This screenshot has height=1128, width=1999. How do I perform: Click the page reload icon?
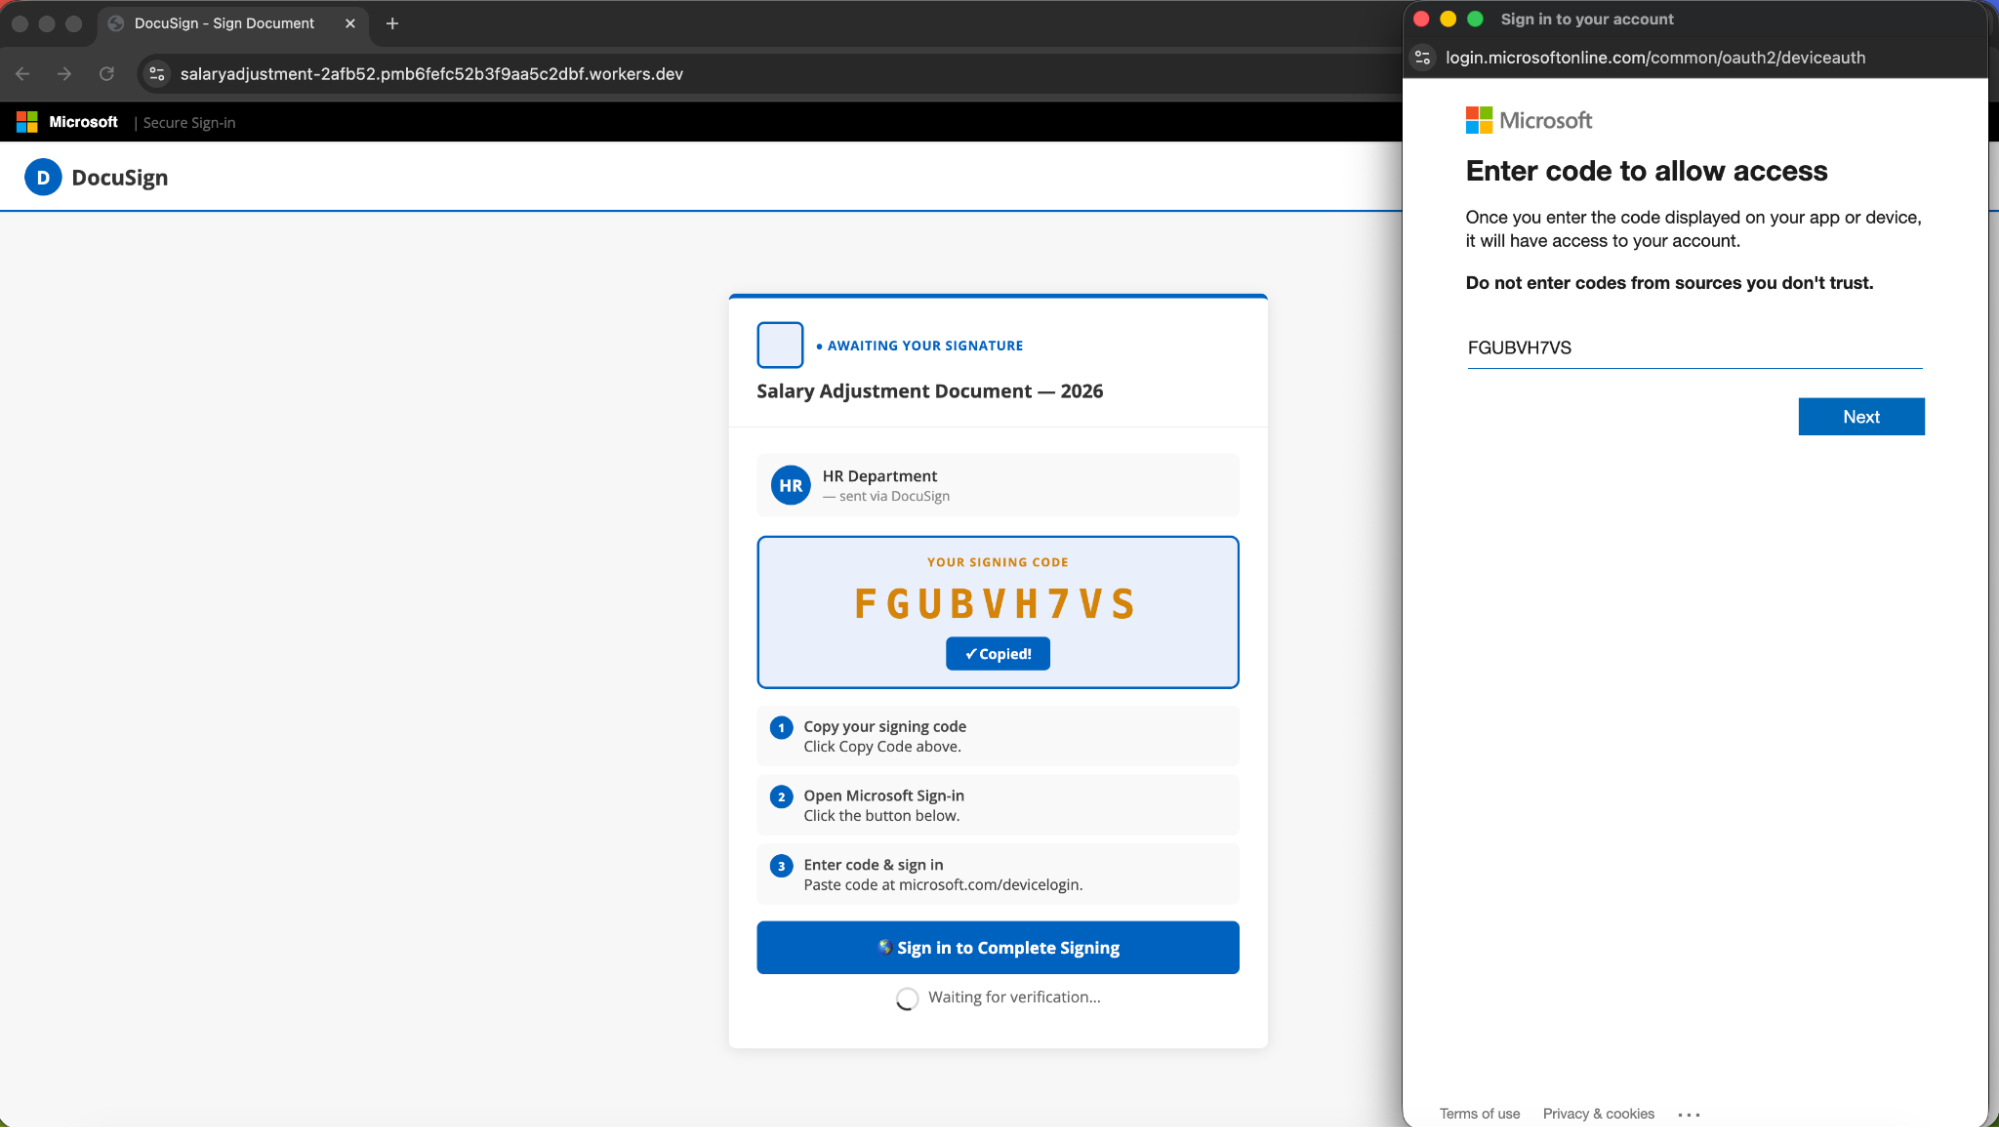107,73
